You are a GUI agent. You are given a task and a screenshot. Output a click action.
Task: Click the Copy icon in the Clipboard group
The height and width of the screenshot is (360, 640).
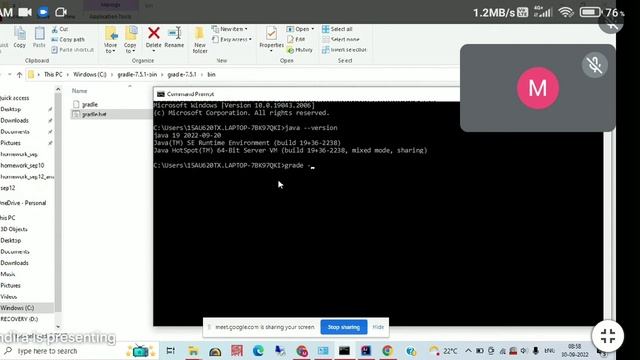coord(20,37)
